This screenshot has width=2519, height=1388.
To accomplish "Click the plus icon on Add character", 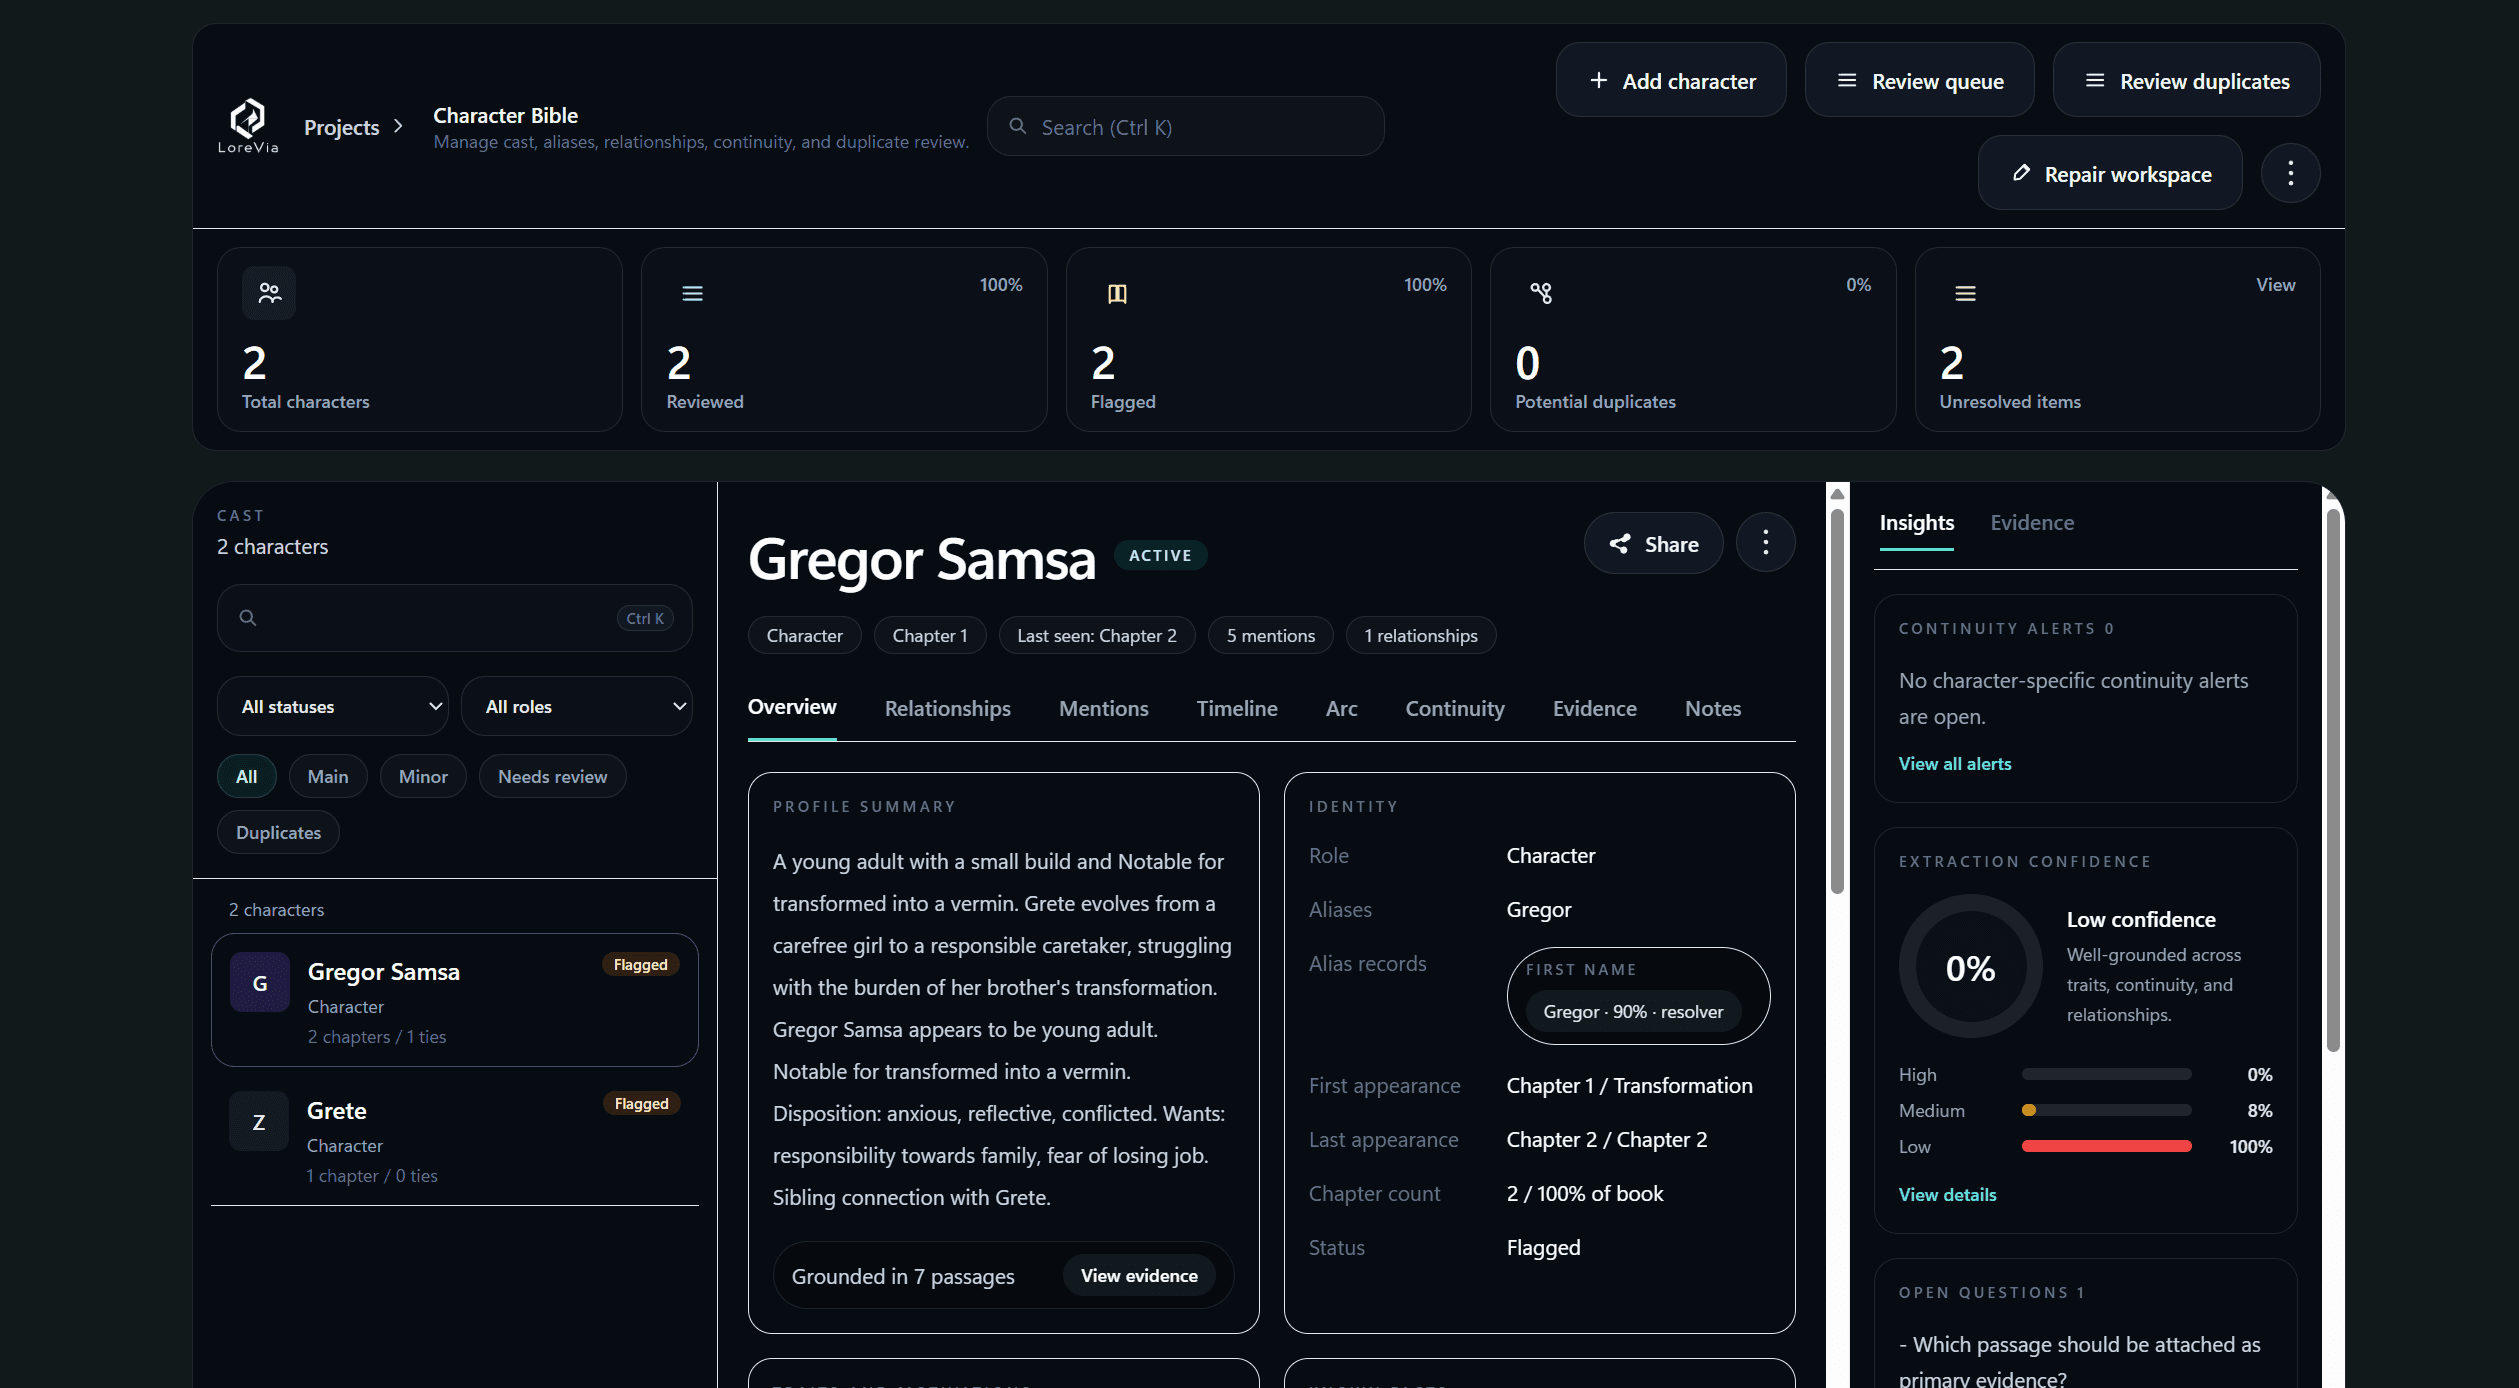I will [x=1599, y=80].
